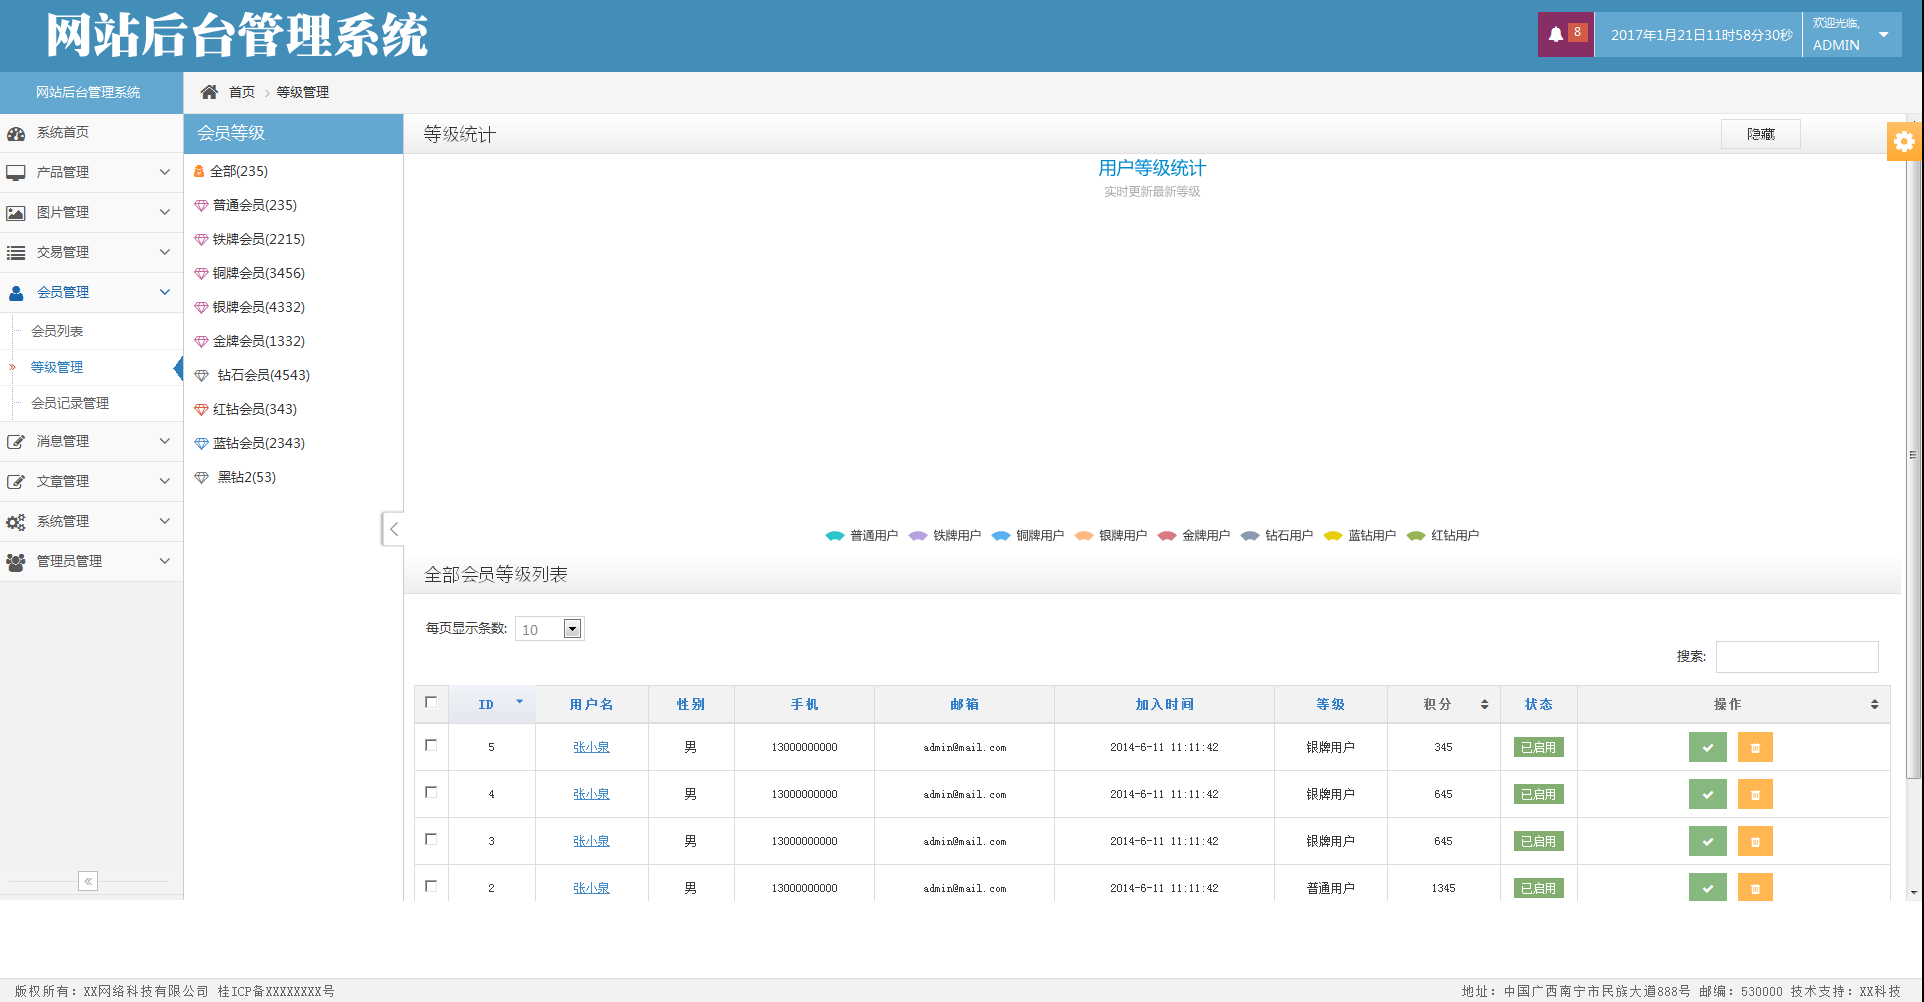The image size is (1924, 1002).
Task: Open username link 张小泉 in ID 5 row
Action: tap(591, 747)
